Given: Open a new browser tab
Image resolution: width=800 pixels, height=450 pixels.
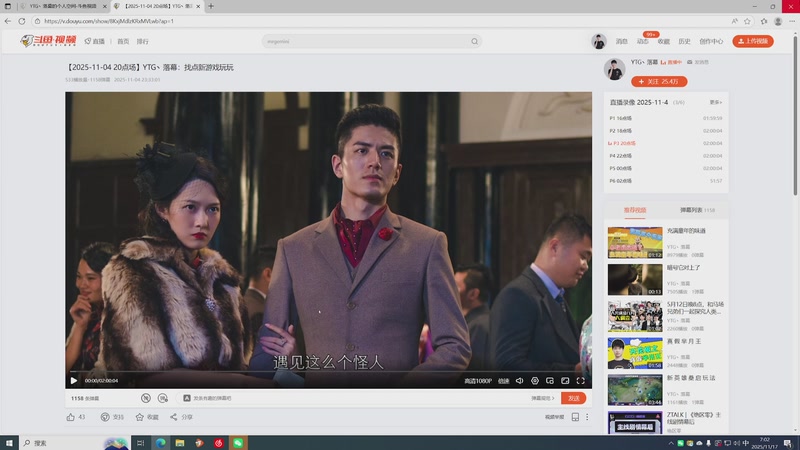Looking at the screenshot, I should [x=211, y=6].
